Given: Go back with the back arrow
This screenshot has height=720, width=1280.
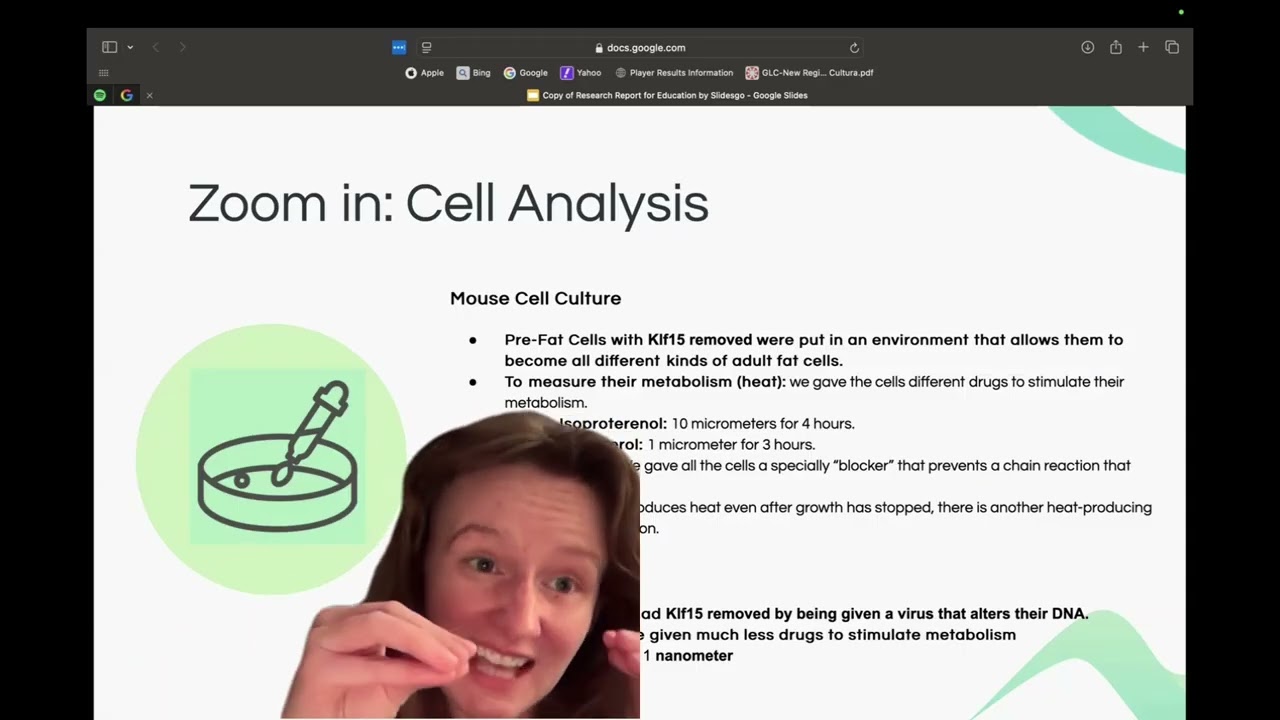Looking at the screenshot, I should tap(155, 47).
